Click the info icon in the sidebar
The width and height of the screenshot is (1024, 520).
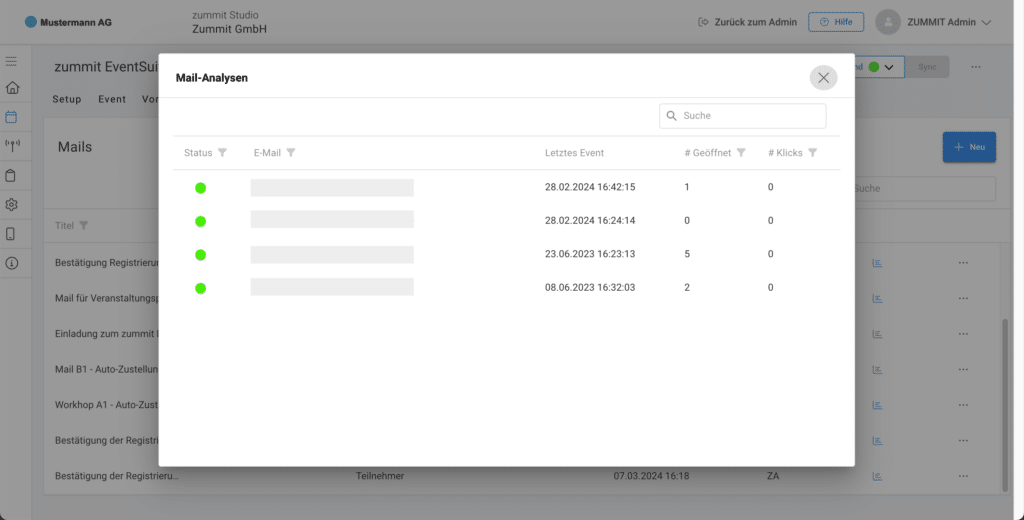[x=12, y=264]
